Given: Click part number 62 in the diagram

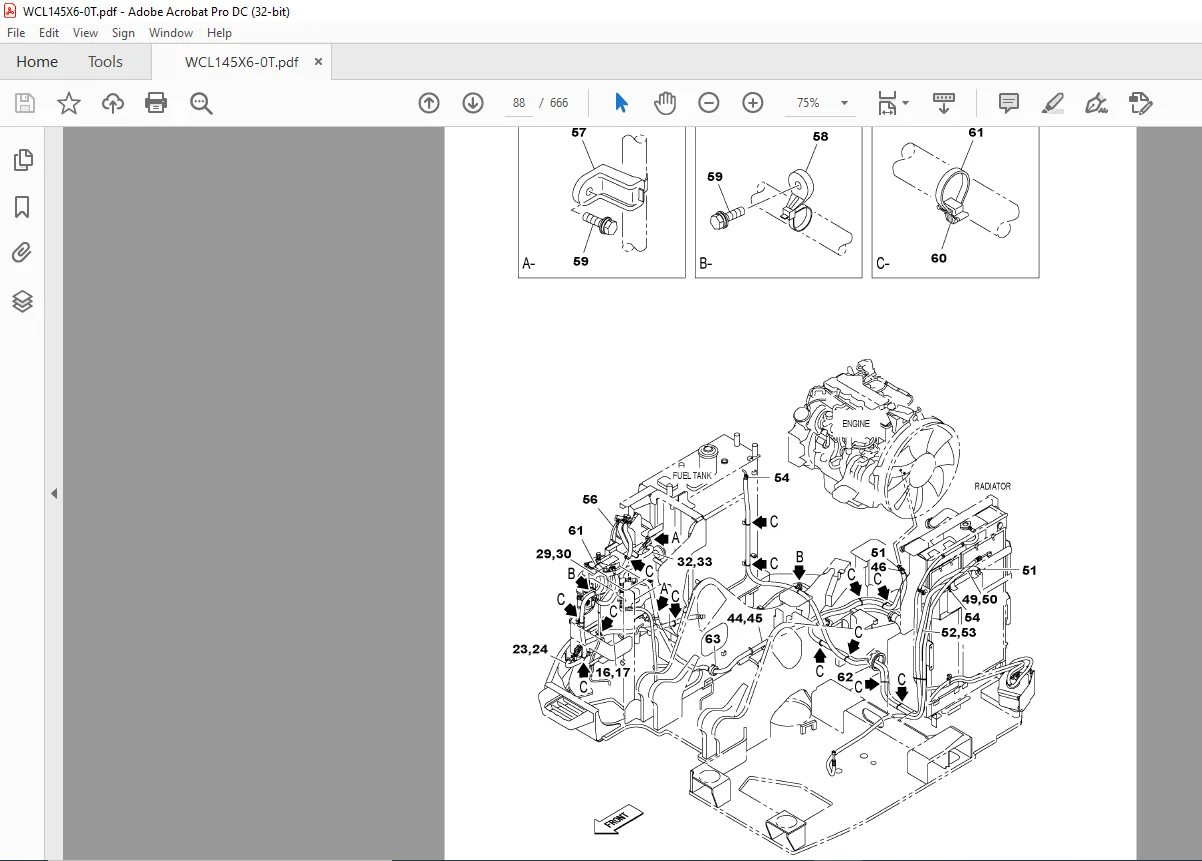Looking at the screenshot, I should 845,677.
